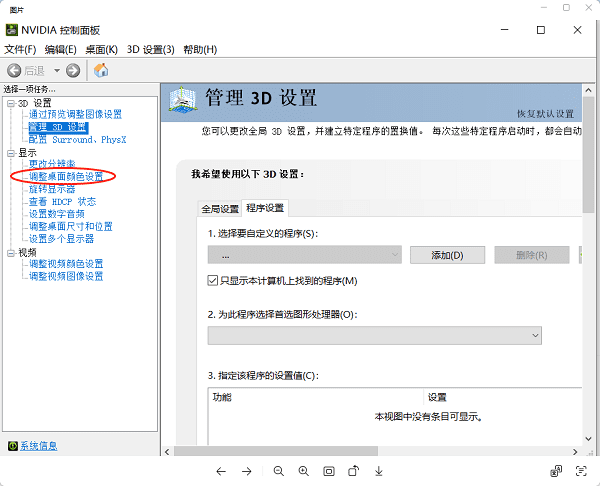
Task: Go to next image in photo viewer
Action: 246,471
